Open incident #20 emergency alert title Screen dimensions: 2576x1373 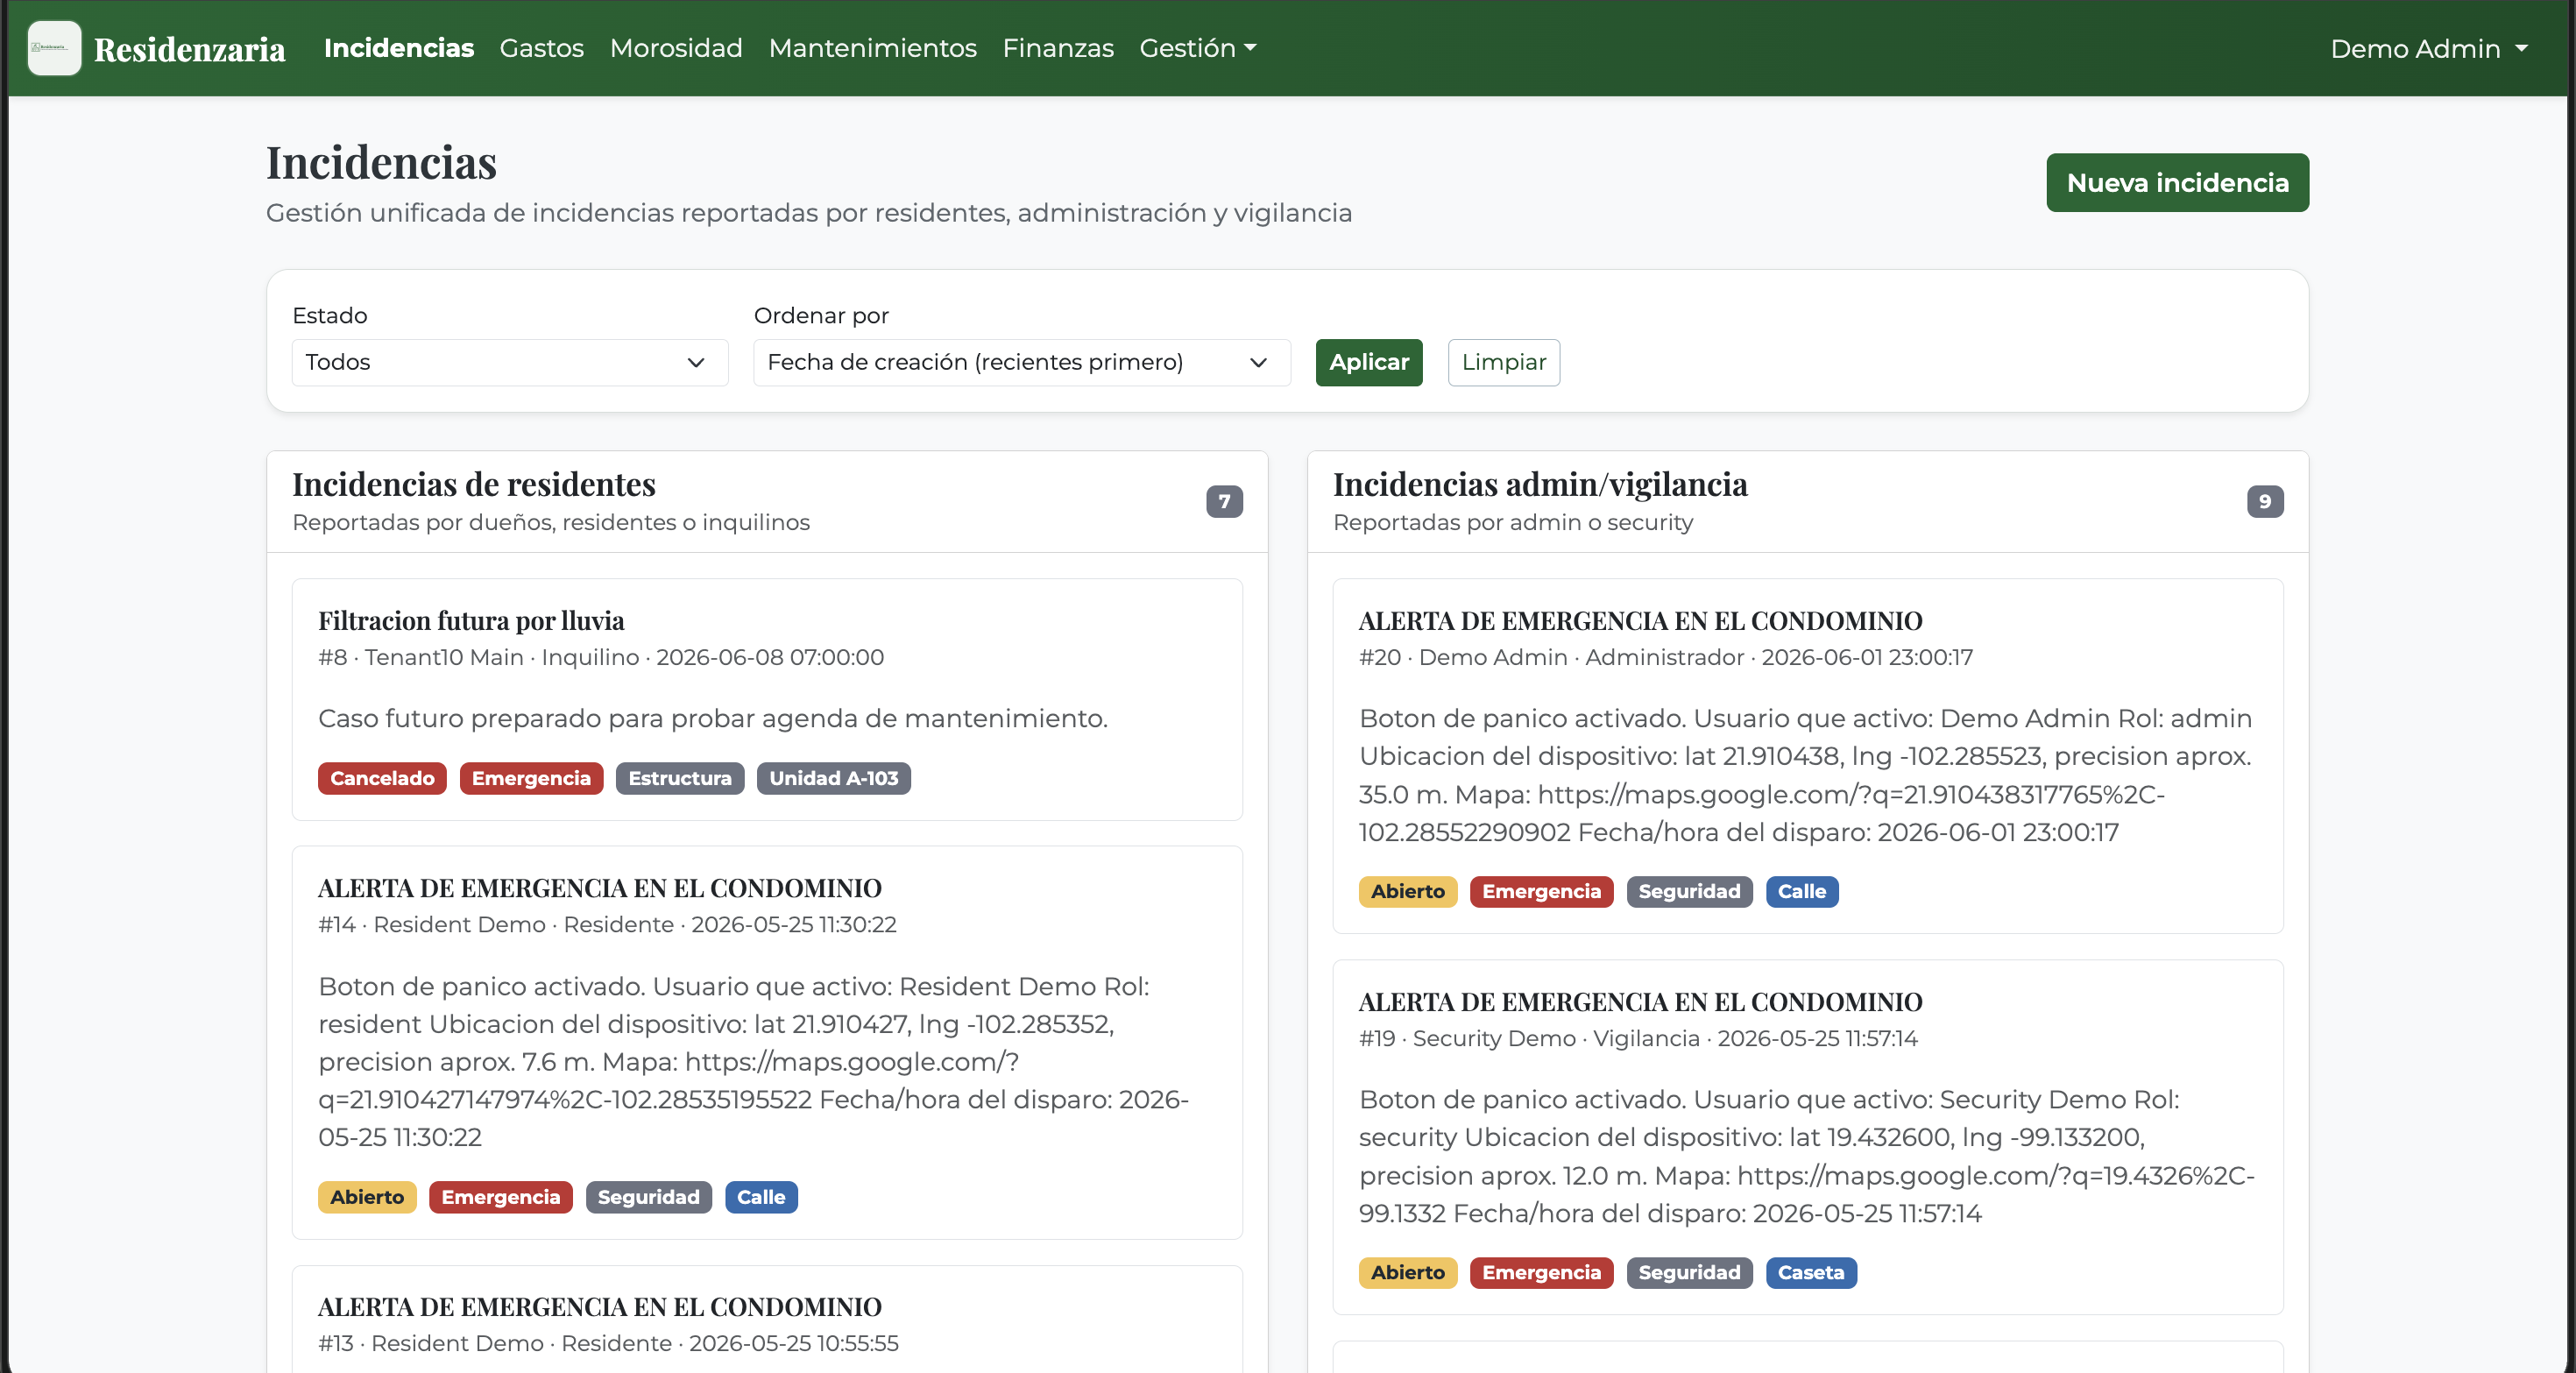click(x=1640, y=620)
